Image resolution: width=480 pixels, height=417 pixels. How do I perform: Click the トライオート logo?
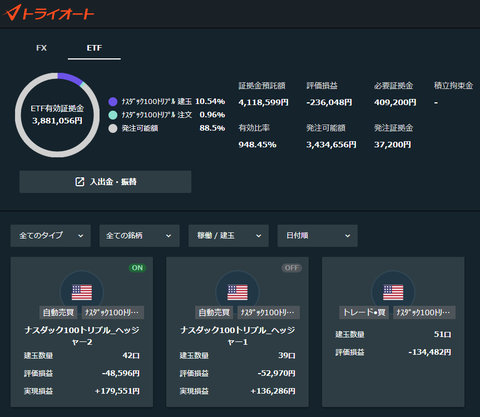coord(49,13)
